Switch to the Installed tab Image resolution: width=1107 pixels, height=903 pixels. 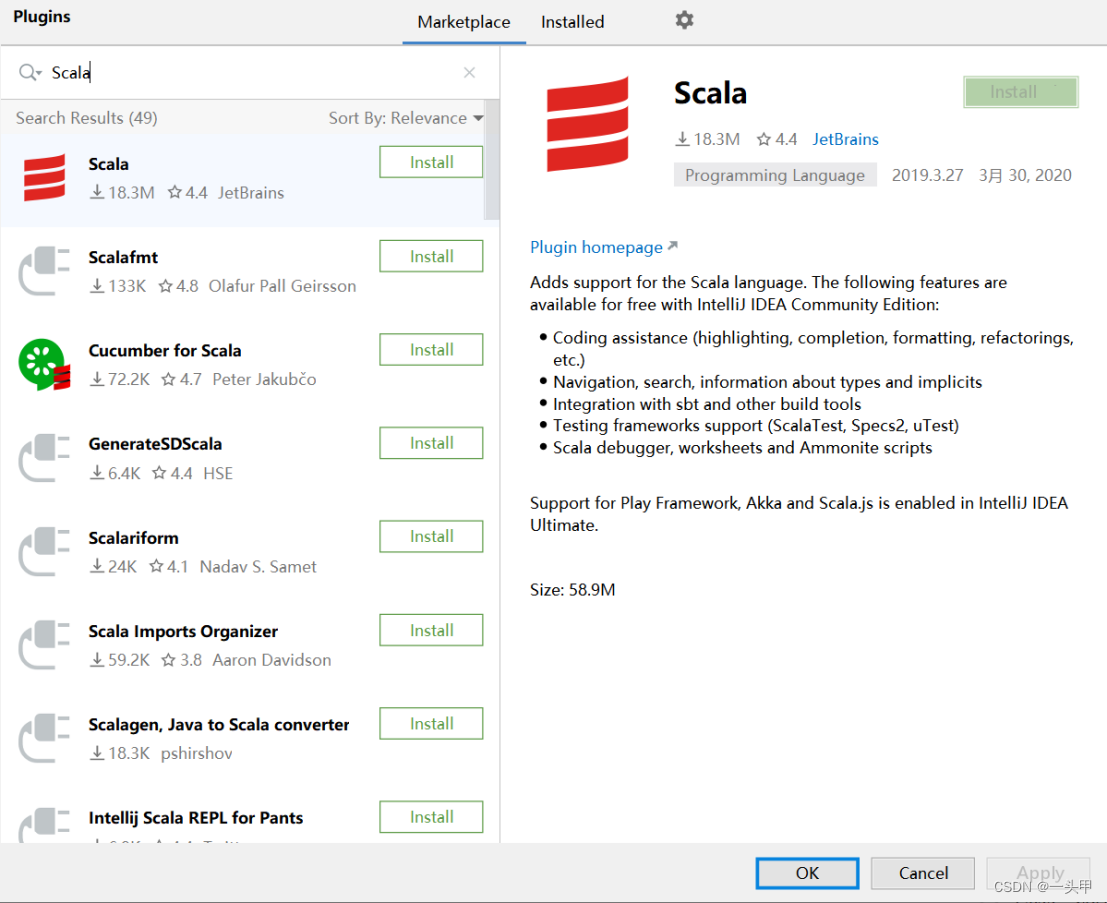tap(573, 22)
